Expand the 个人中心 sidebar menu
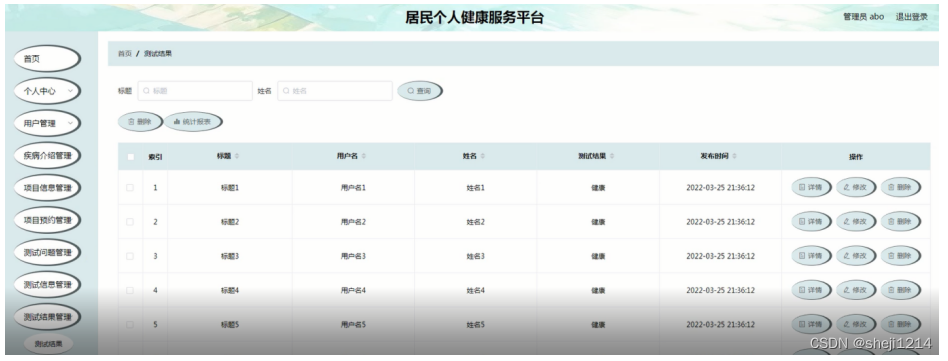Viewport: 948px width, 361px height. tap(47, 91)
